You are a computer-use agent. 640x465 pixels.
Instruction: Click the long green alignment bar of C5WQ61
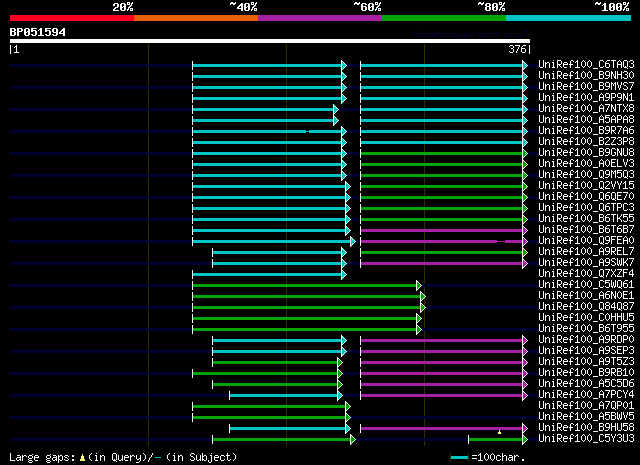307,285
